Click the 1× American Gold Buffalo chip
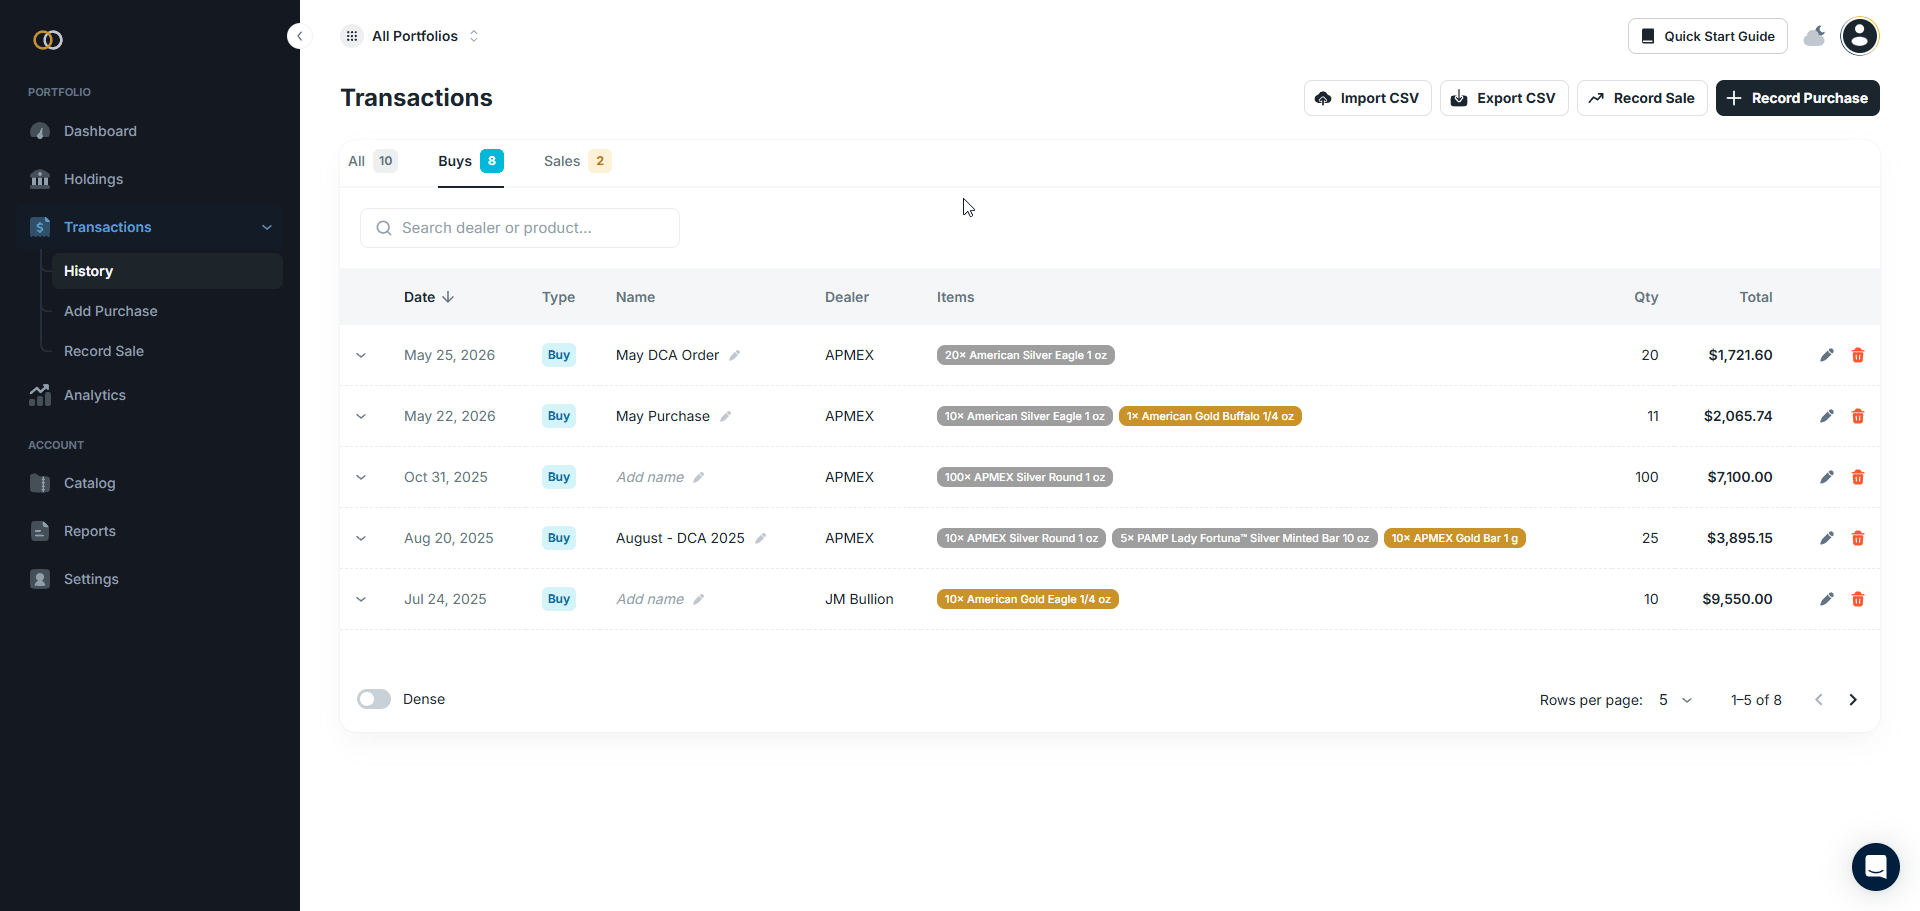This screenshot has height=911, width=1920. (x=1210, y=416)
